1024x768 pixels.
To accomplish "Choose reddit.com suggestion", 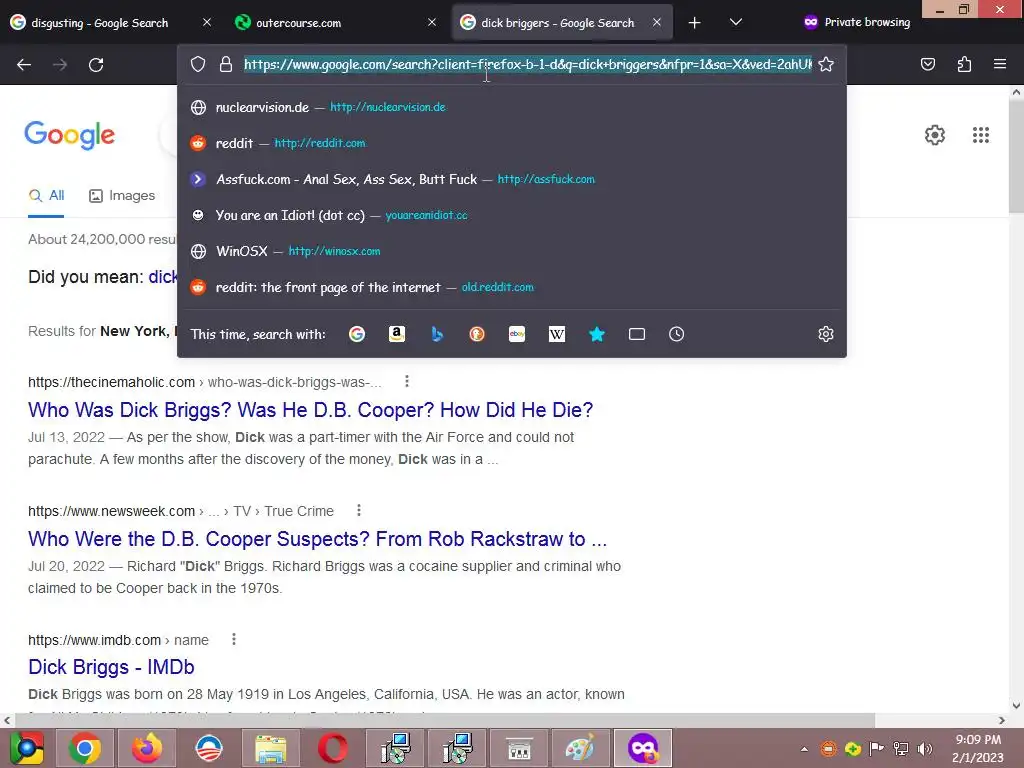I will click(x=511, y=143).
